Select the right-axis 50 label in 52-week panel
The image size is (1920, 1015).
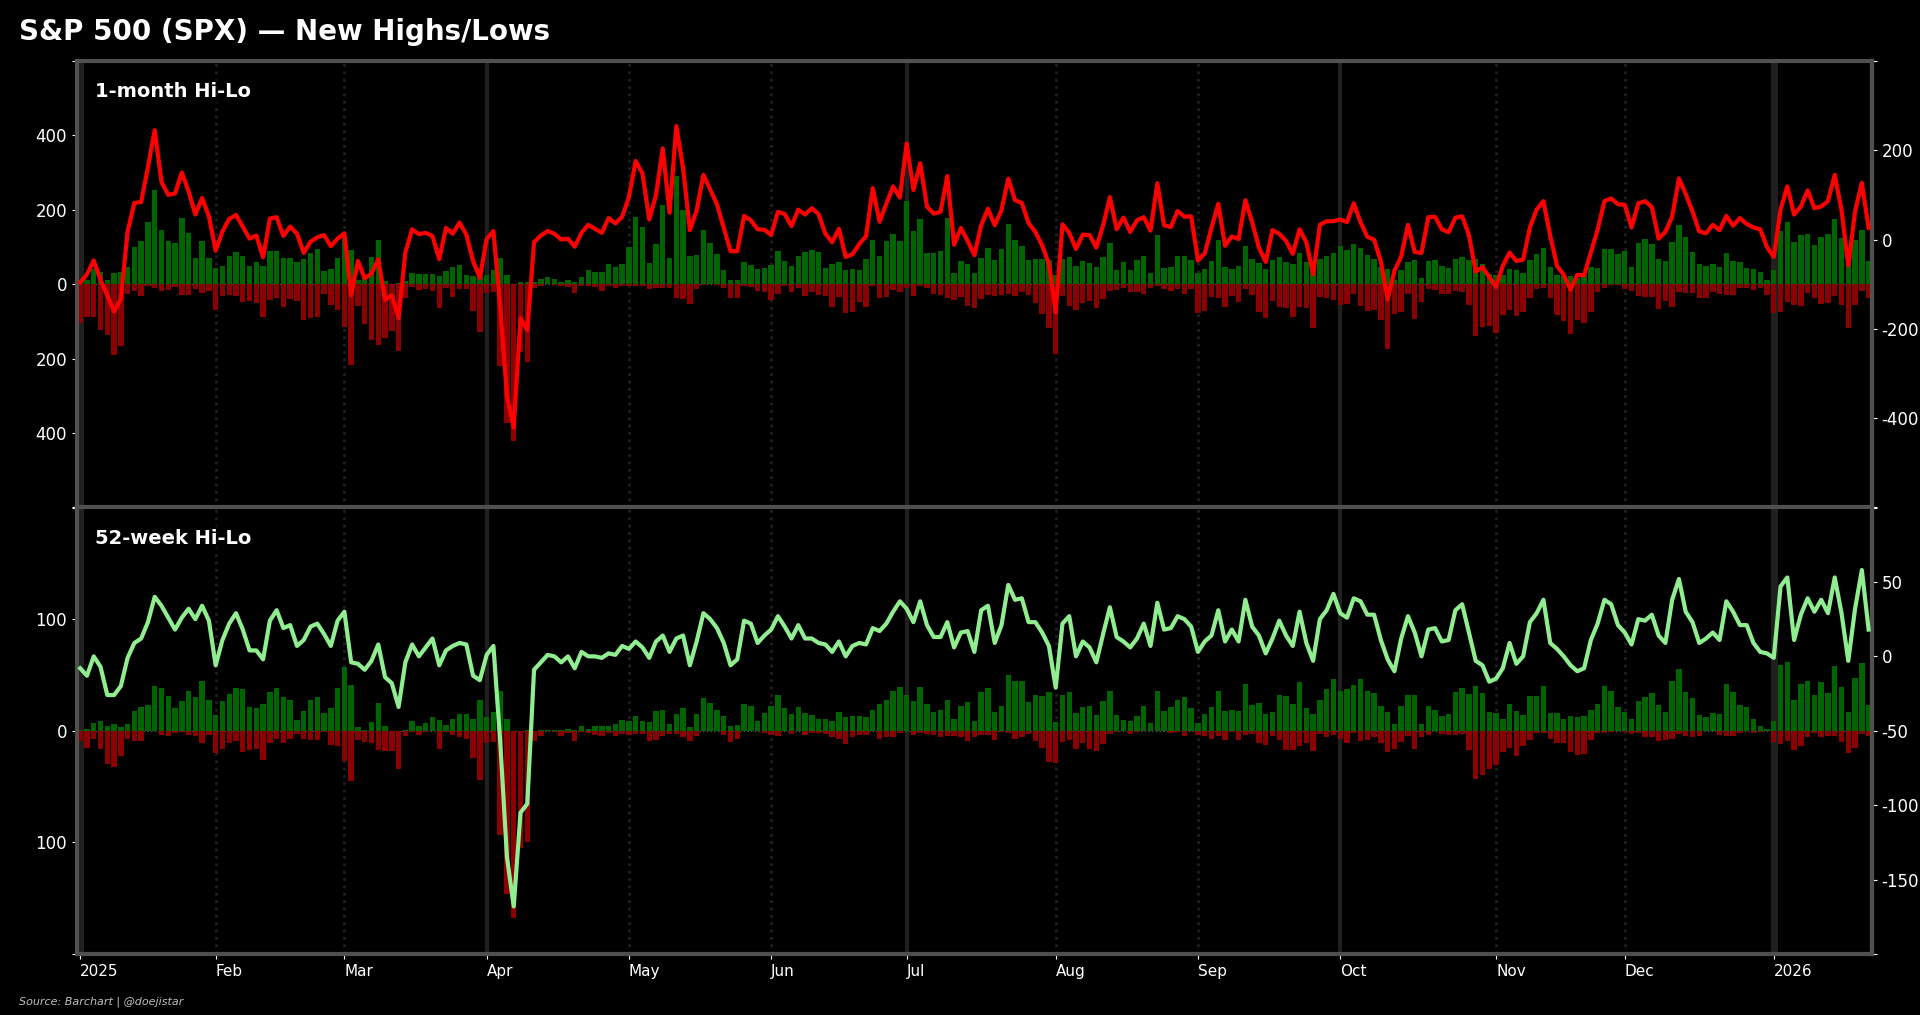(x=1892, y=583)
